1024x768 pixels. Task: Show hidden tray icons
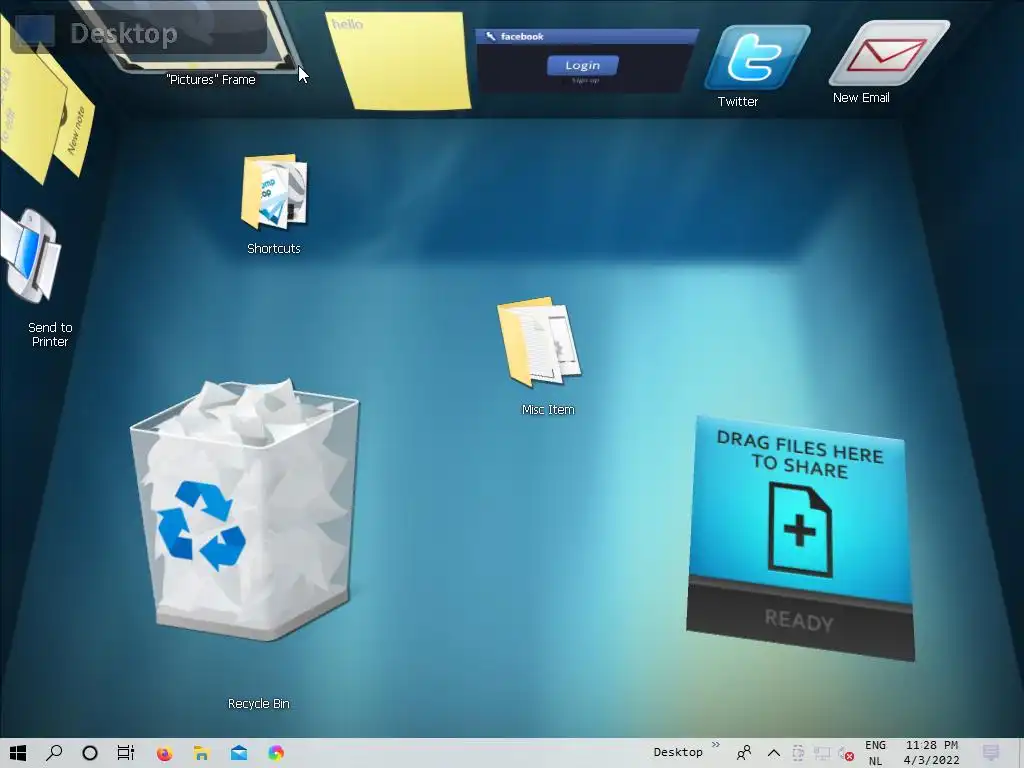pos(774,753)
